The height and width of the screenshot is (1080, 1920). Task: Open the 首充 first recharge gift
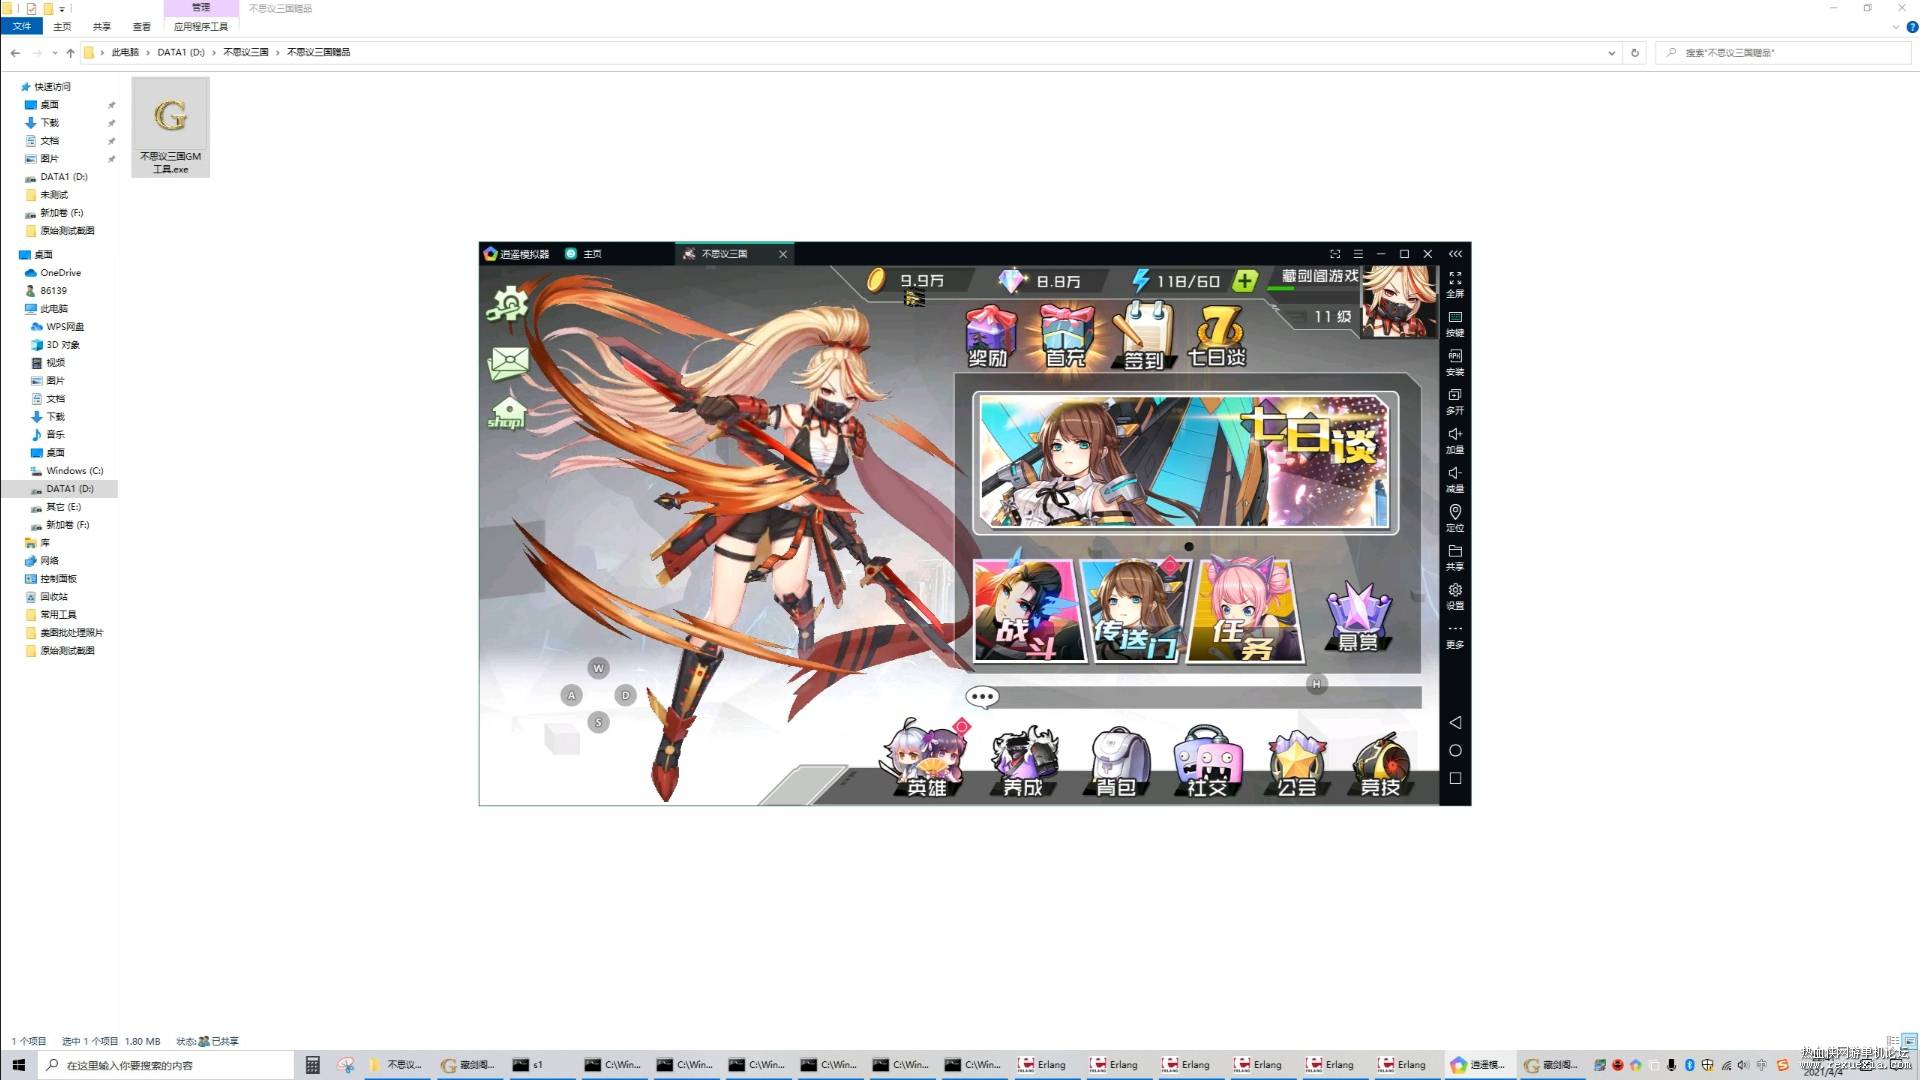coord(1066,336)
